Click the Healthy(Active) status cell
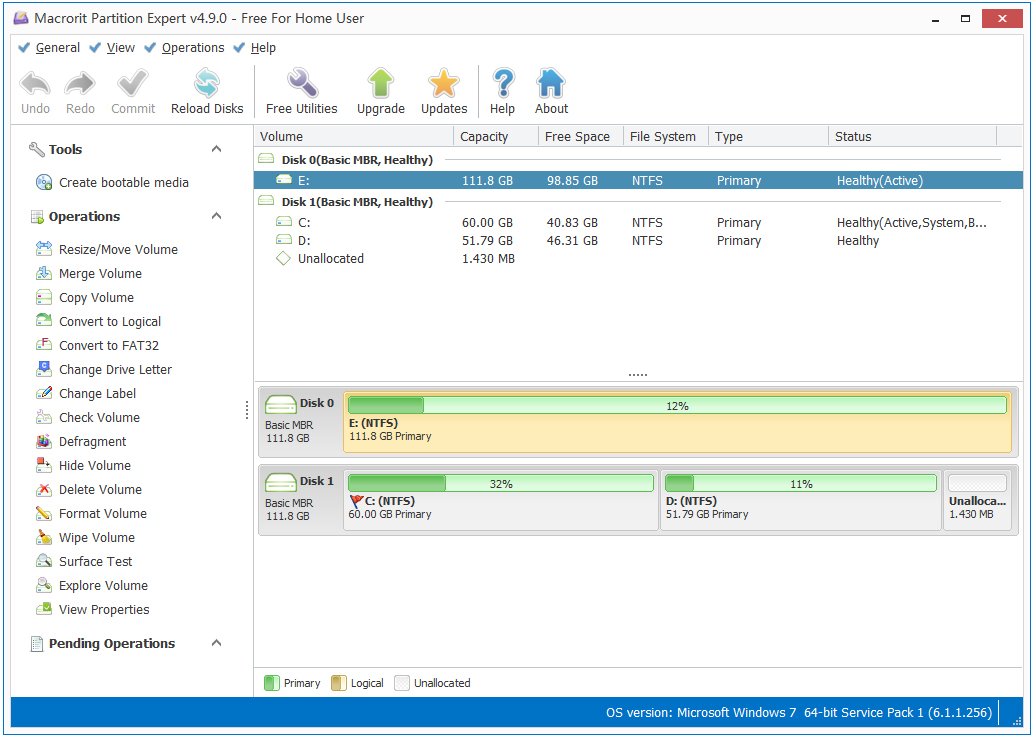This screenshot has height=737, width=1033. pyautogui.click(x=879, y=180)
